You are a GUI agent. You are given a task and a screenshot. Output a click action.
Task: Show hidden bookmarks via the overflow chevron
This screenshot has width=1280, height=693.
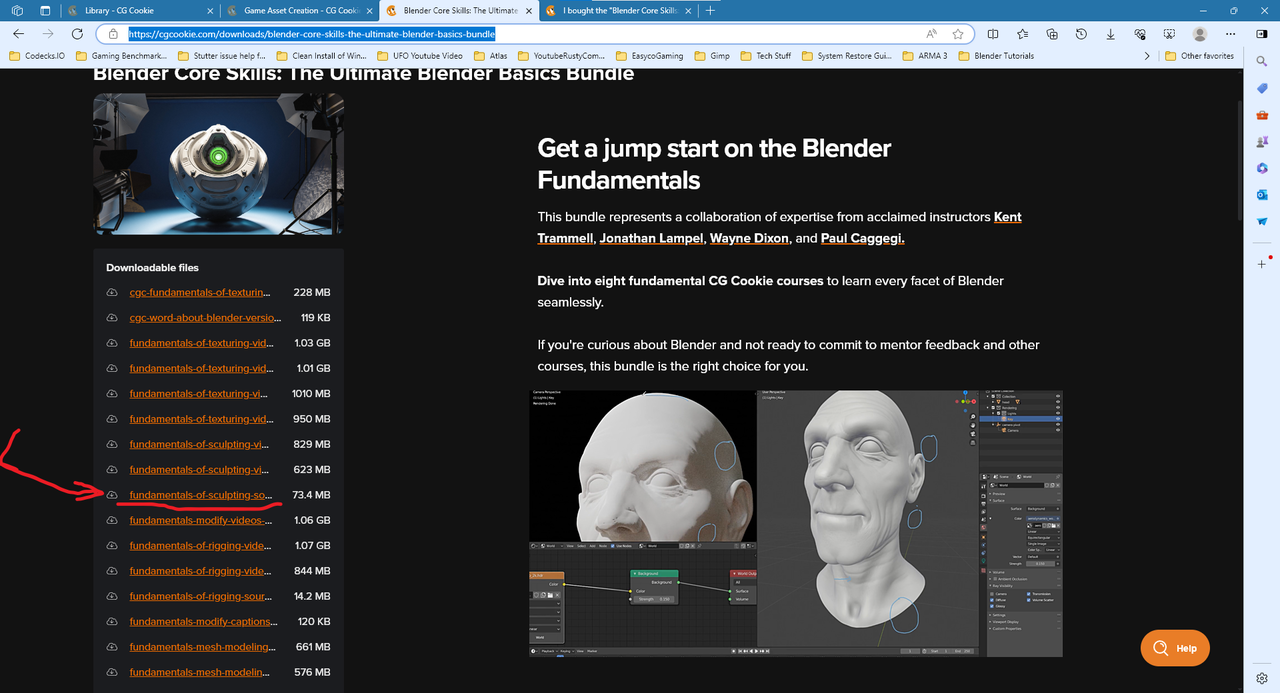[1146, 56]
